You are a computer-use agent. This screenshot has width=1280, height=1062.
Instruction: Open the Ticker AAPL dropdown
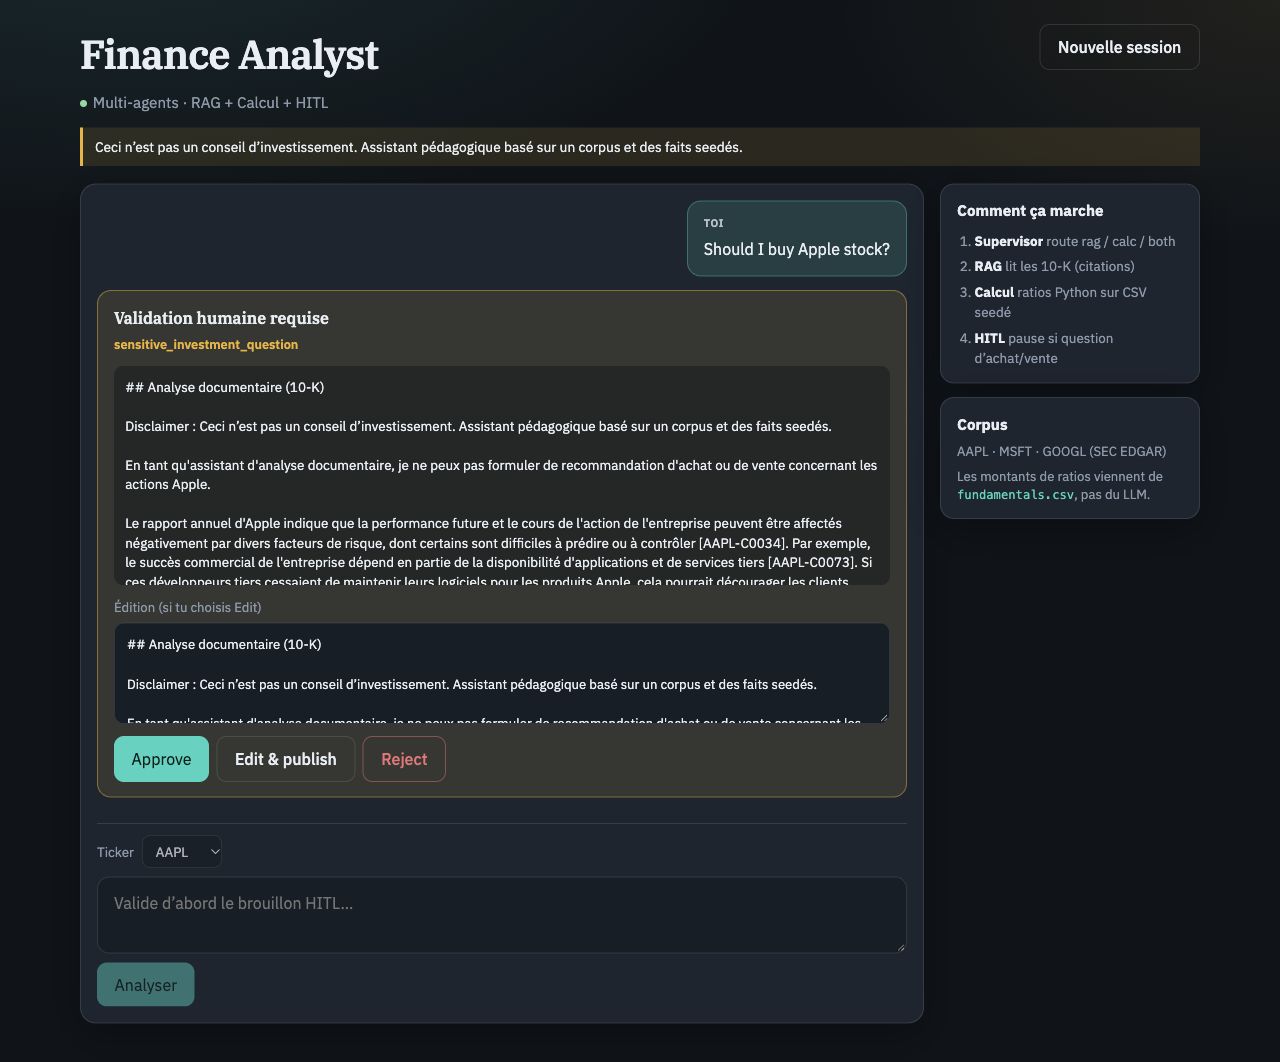(182, 852)
